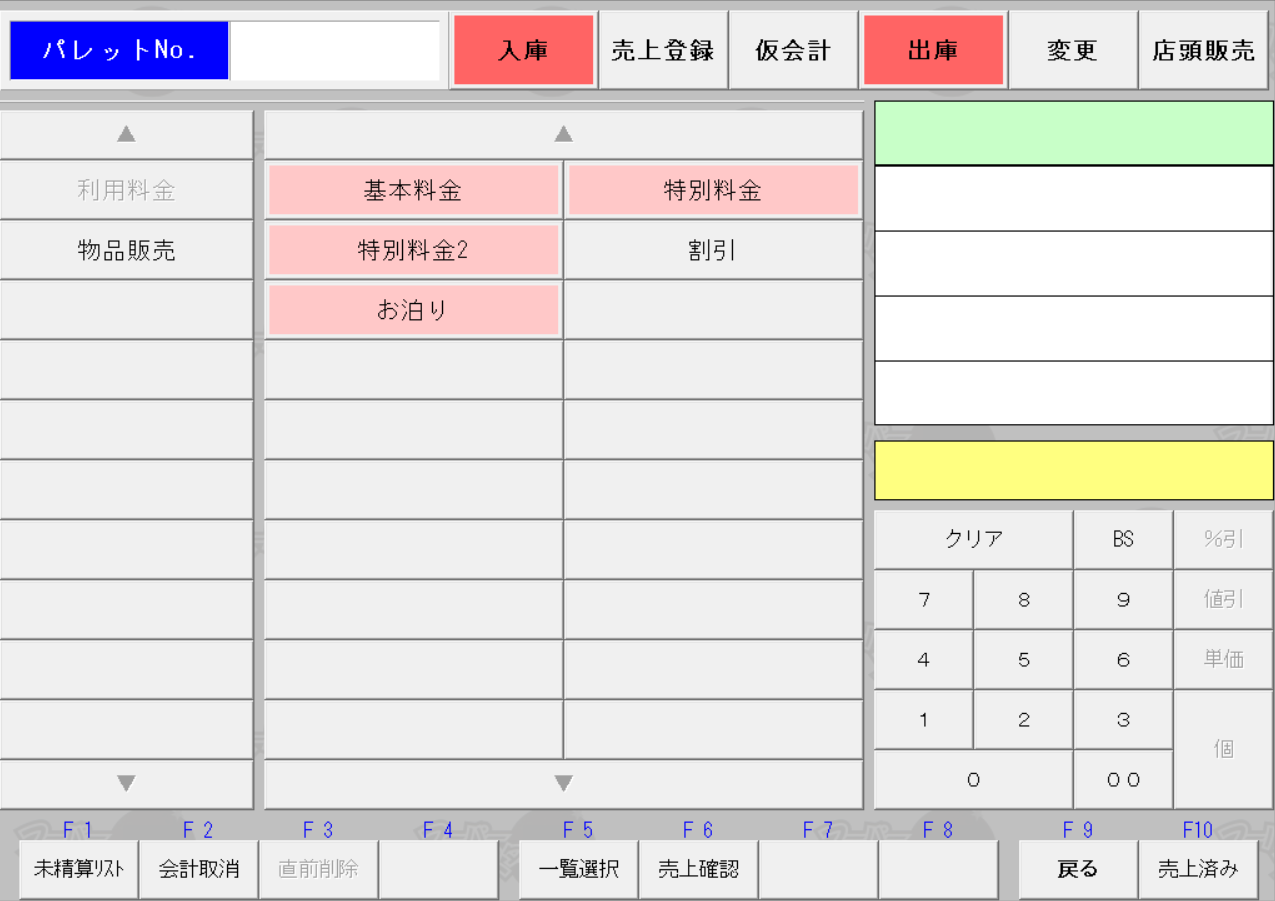
Task: Open 売上登録 mode
Action: point(663,50)
